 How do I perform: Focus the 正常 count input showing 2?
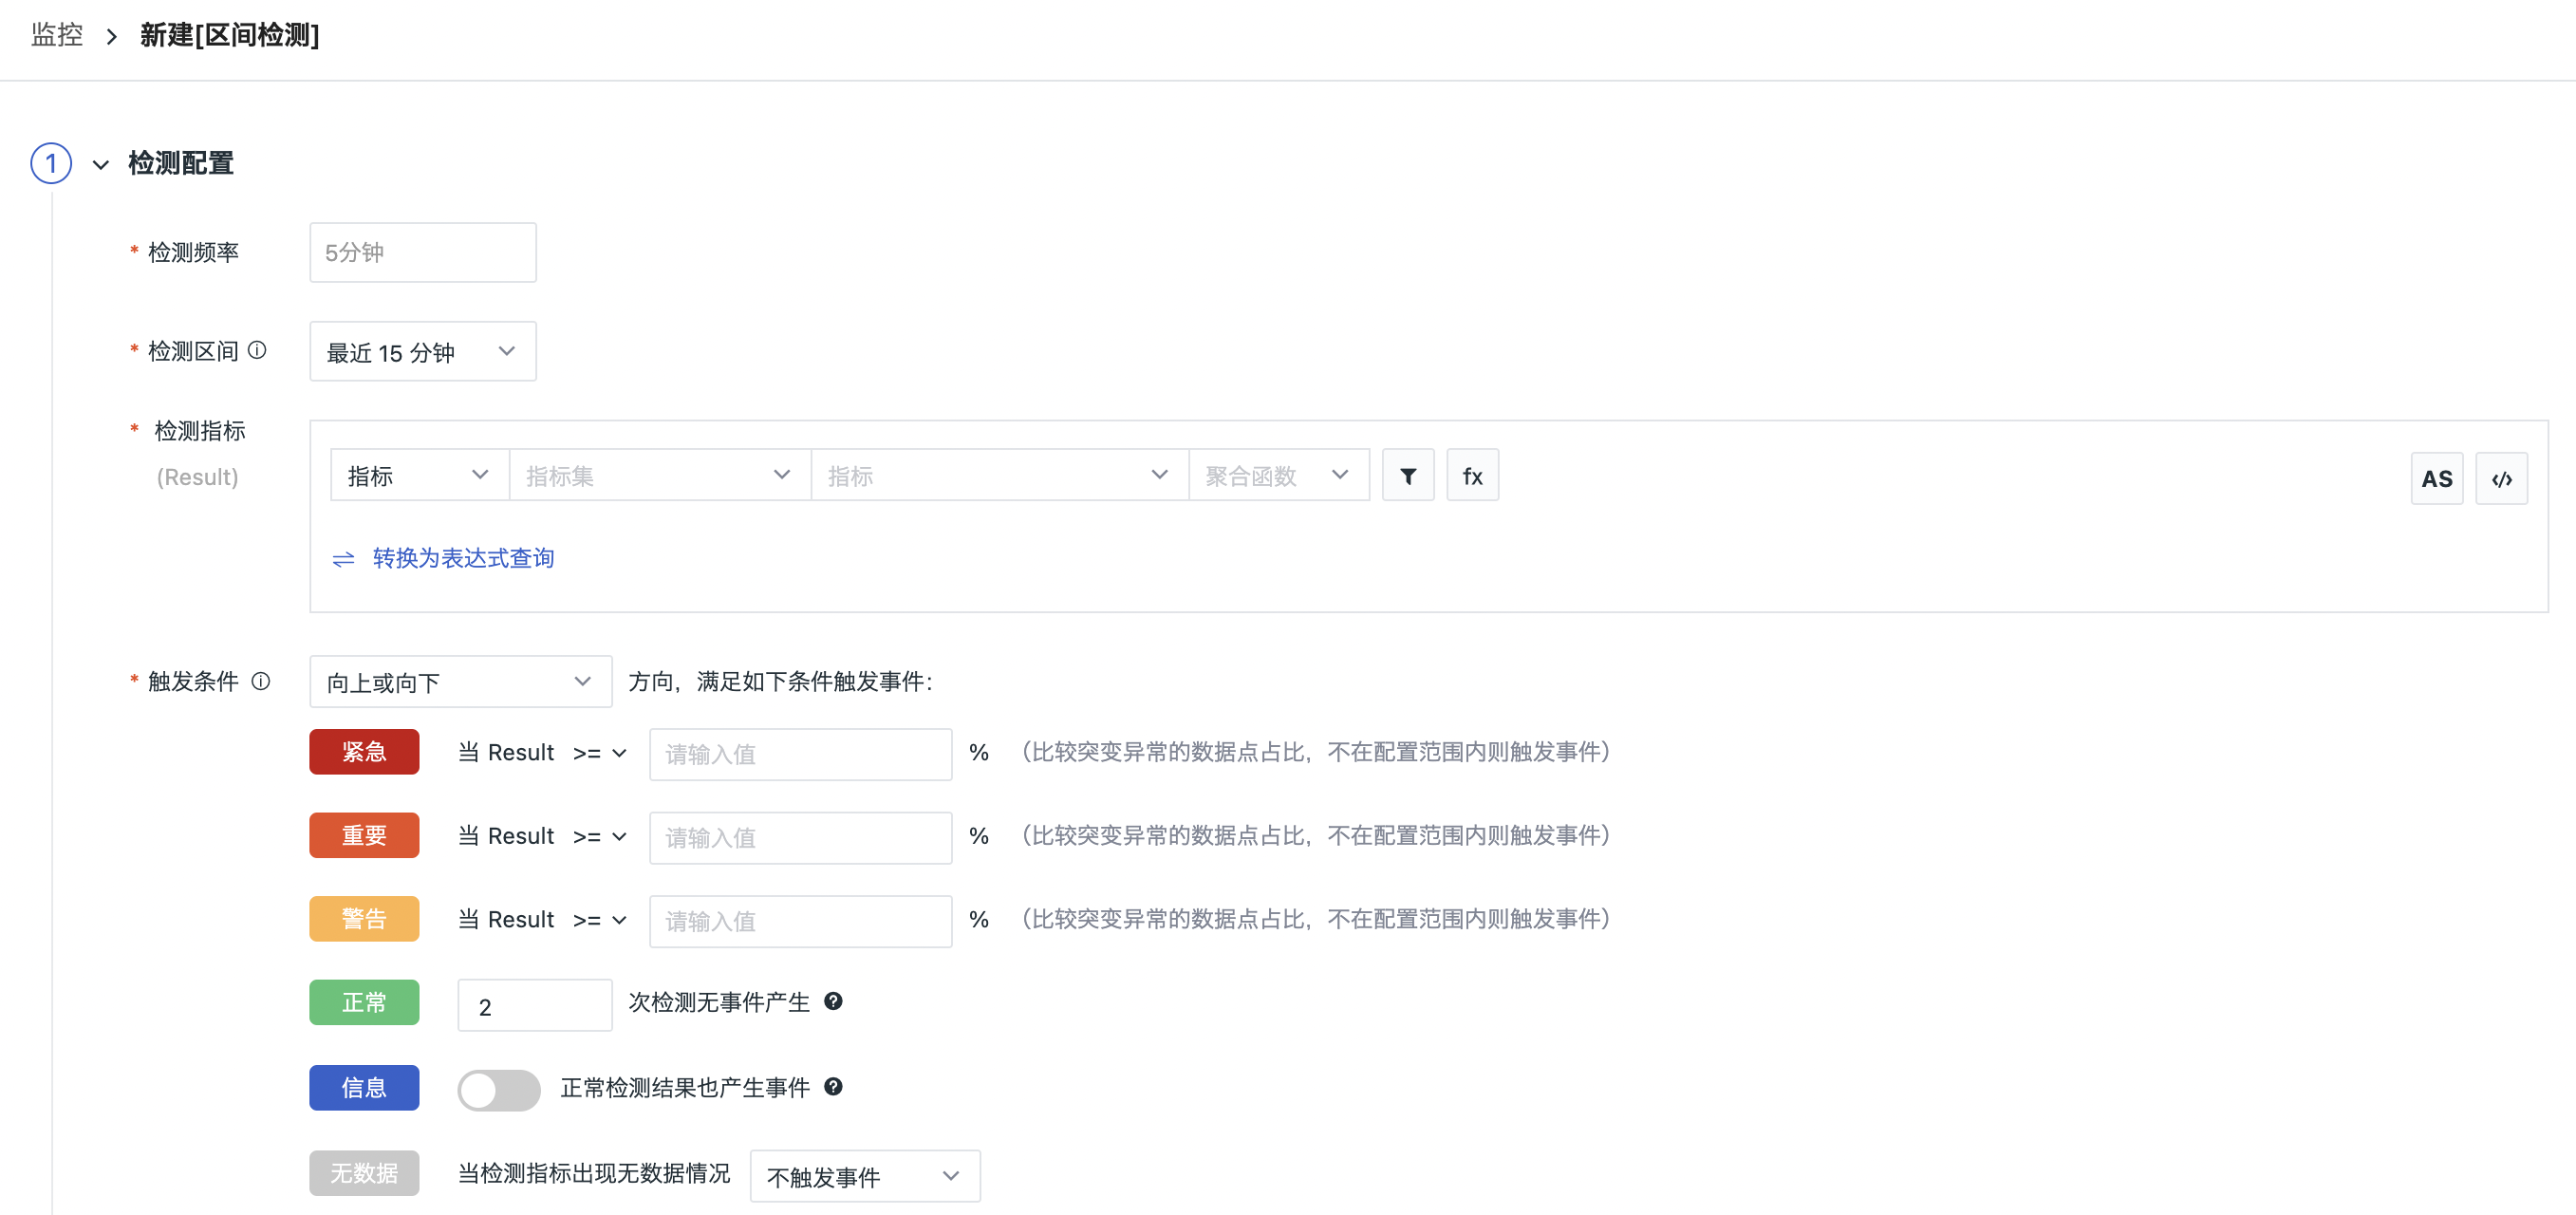click(x=534, y=1005)
